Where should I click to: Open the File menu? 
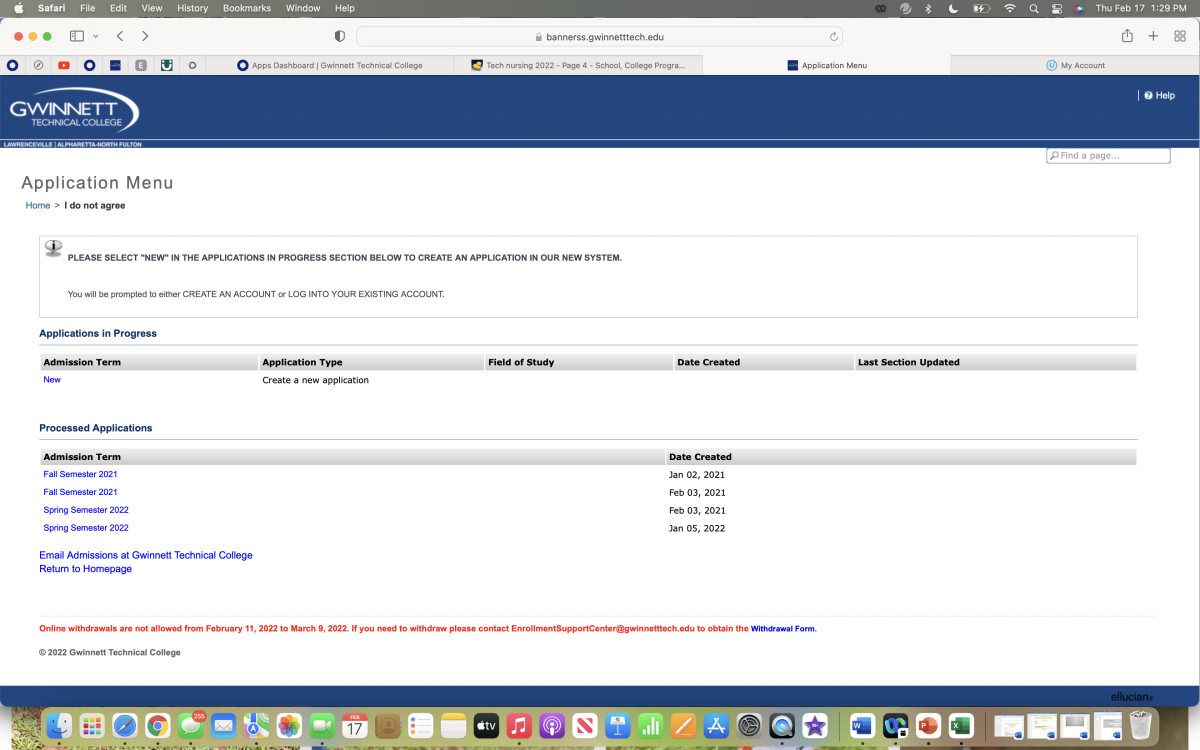[x=88, y=8]
